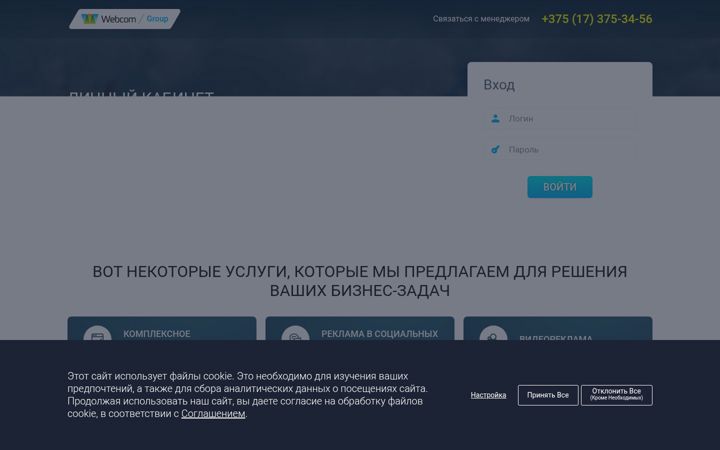Viewport: 720px width, 450px height.
Task: Click the Webcom Group logo
Action: coord(124,19)
